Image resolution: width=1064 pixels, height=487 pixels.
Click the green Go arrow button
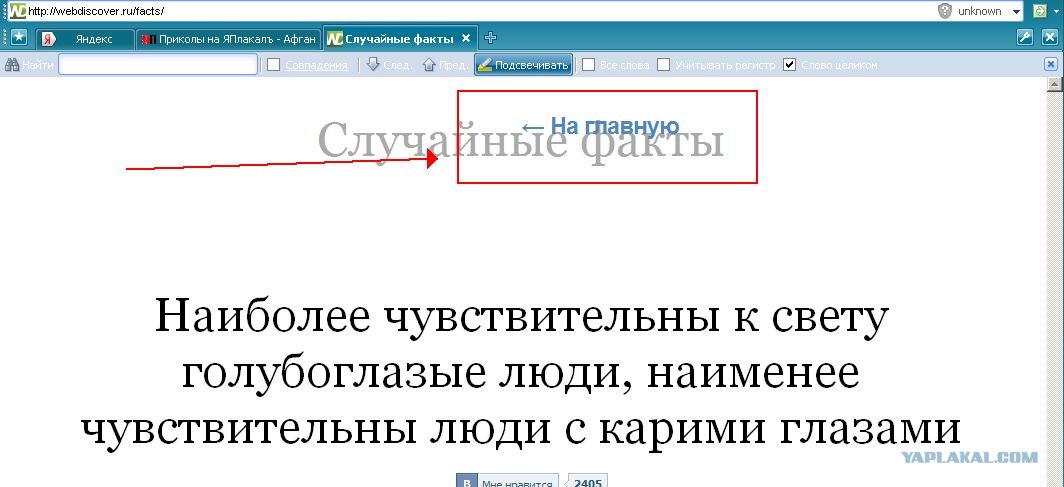coord(1038,11)
